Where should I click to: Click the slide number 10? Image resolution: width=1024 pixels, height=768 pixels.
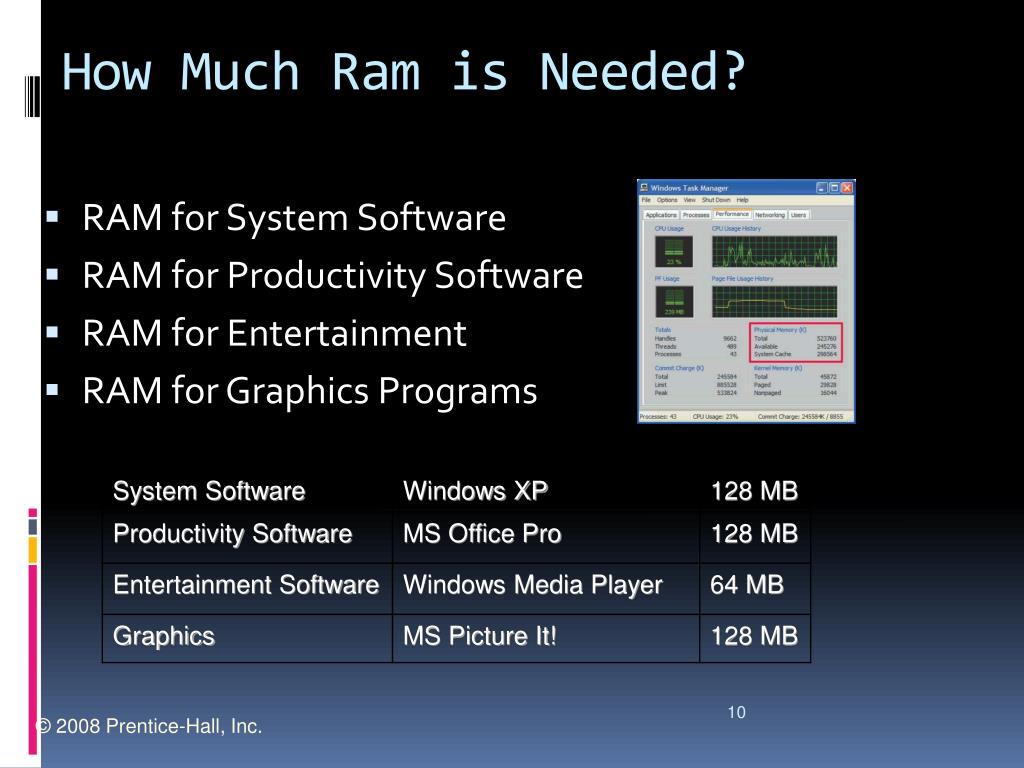[737, 712]
